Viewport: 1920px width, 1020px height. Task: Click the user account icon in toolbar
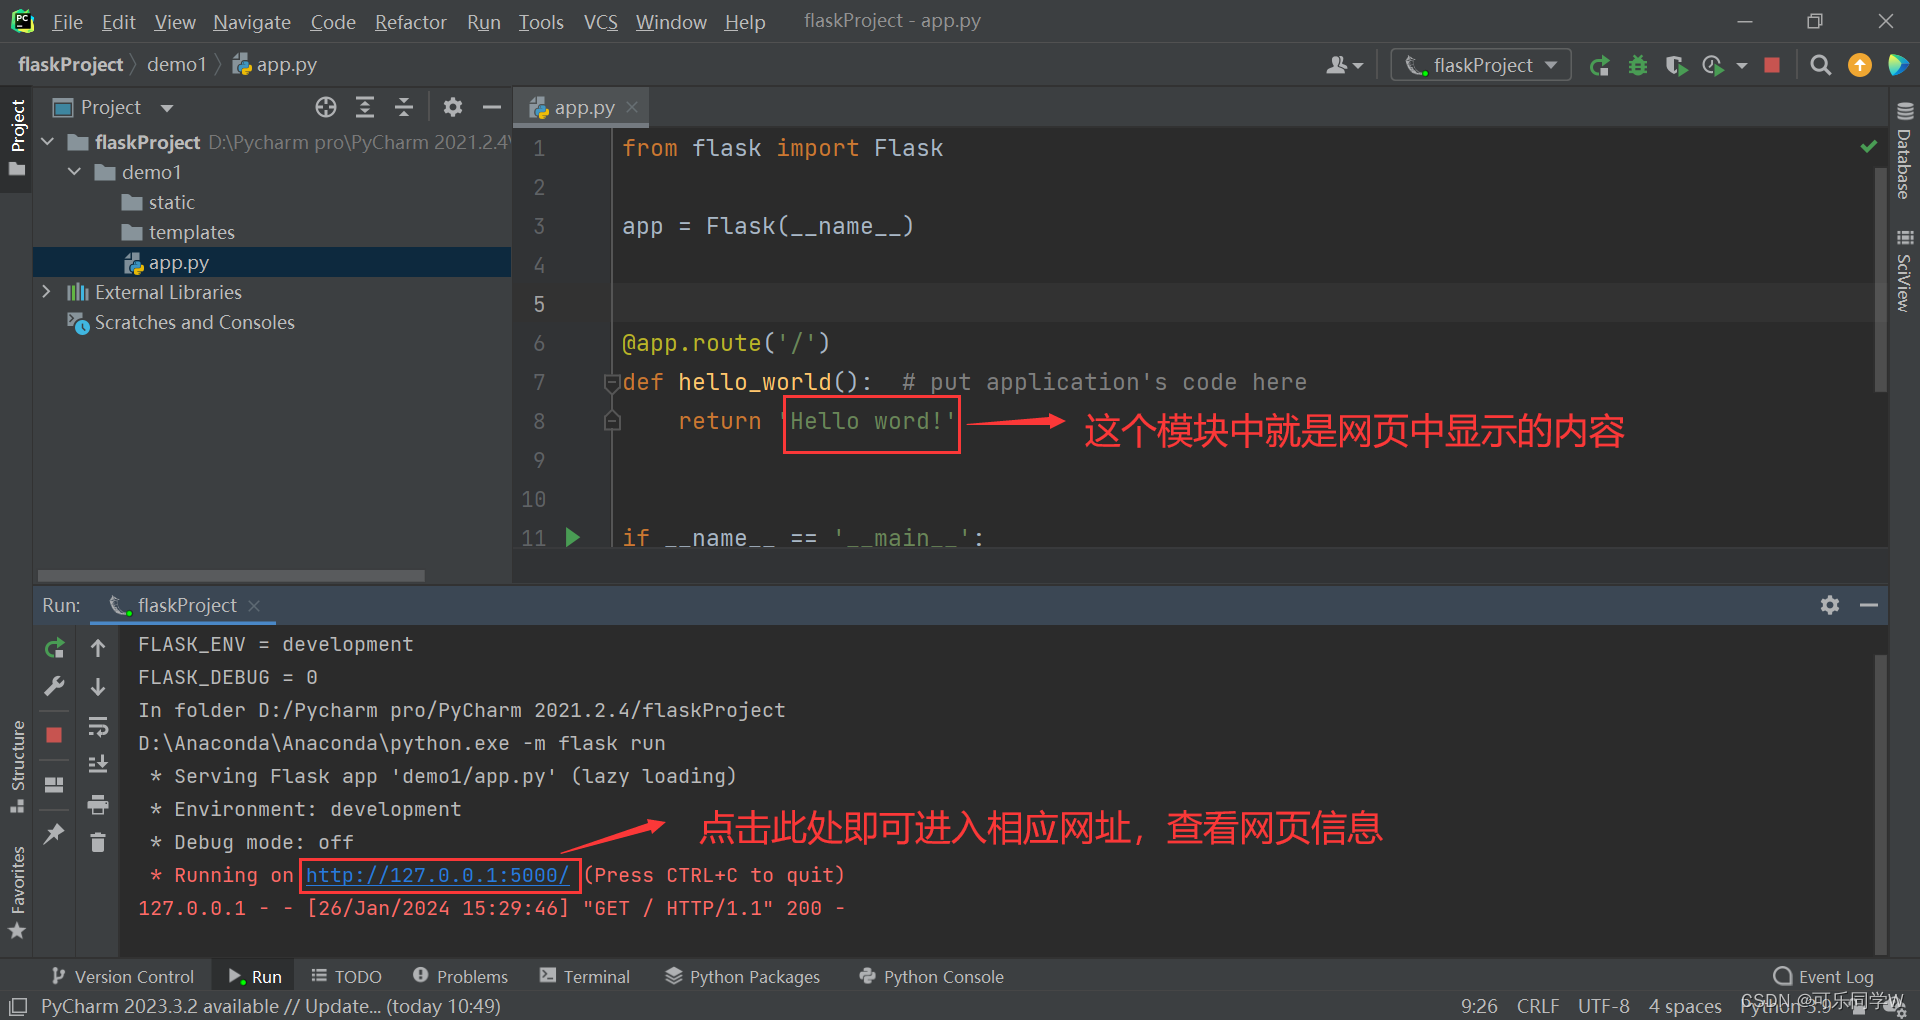coord(1336,65)
